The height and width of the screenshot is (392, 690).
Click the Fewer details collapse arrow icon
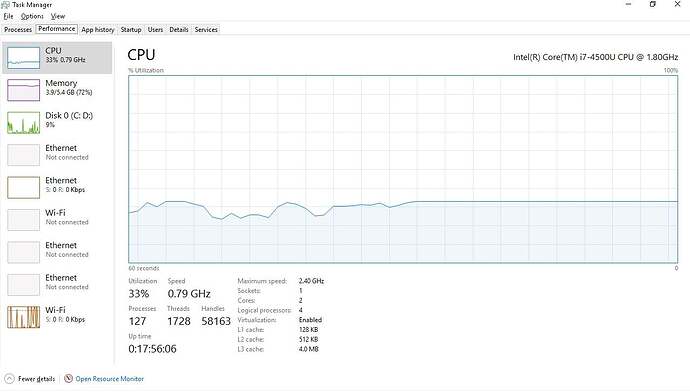pyautogui.click(x=9, y=378)
